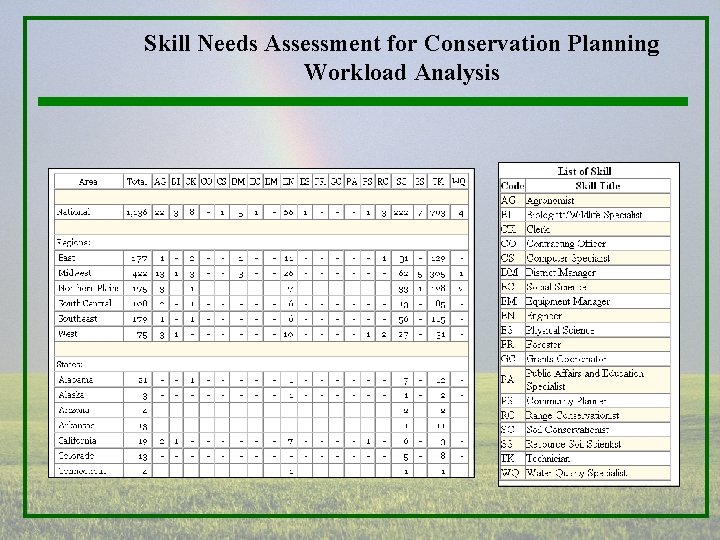Click the 'List of Skill' heading
Screen dimensions: 720x540
pyautogui.click(x=584, y=171)
